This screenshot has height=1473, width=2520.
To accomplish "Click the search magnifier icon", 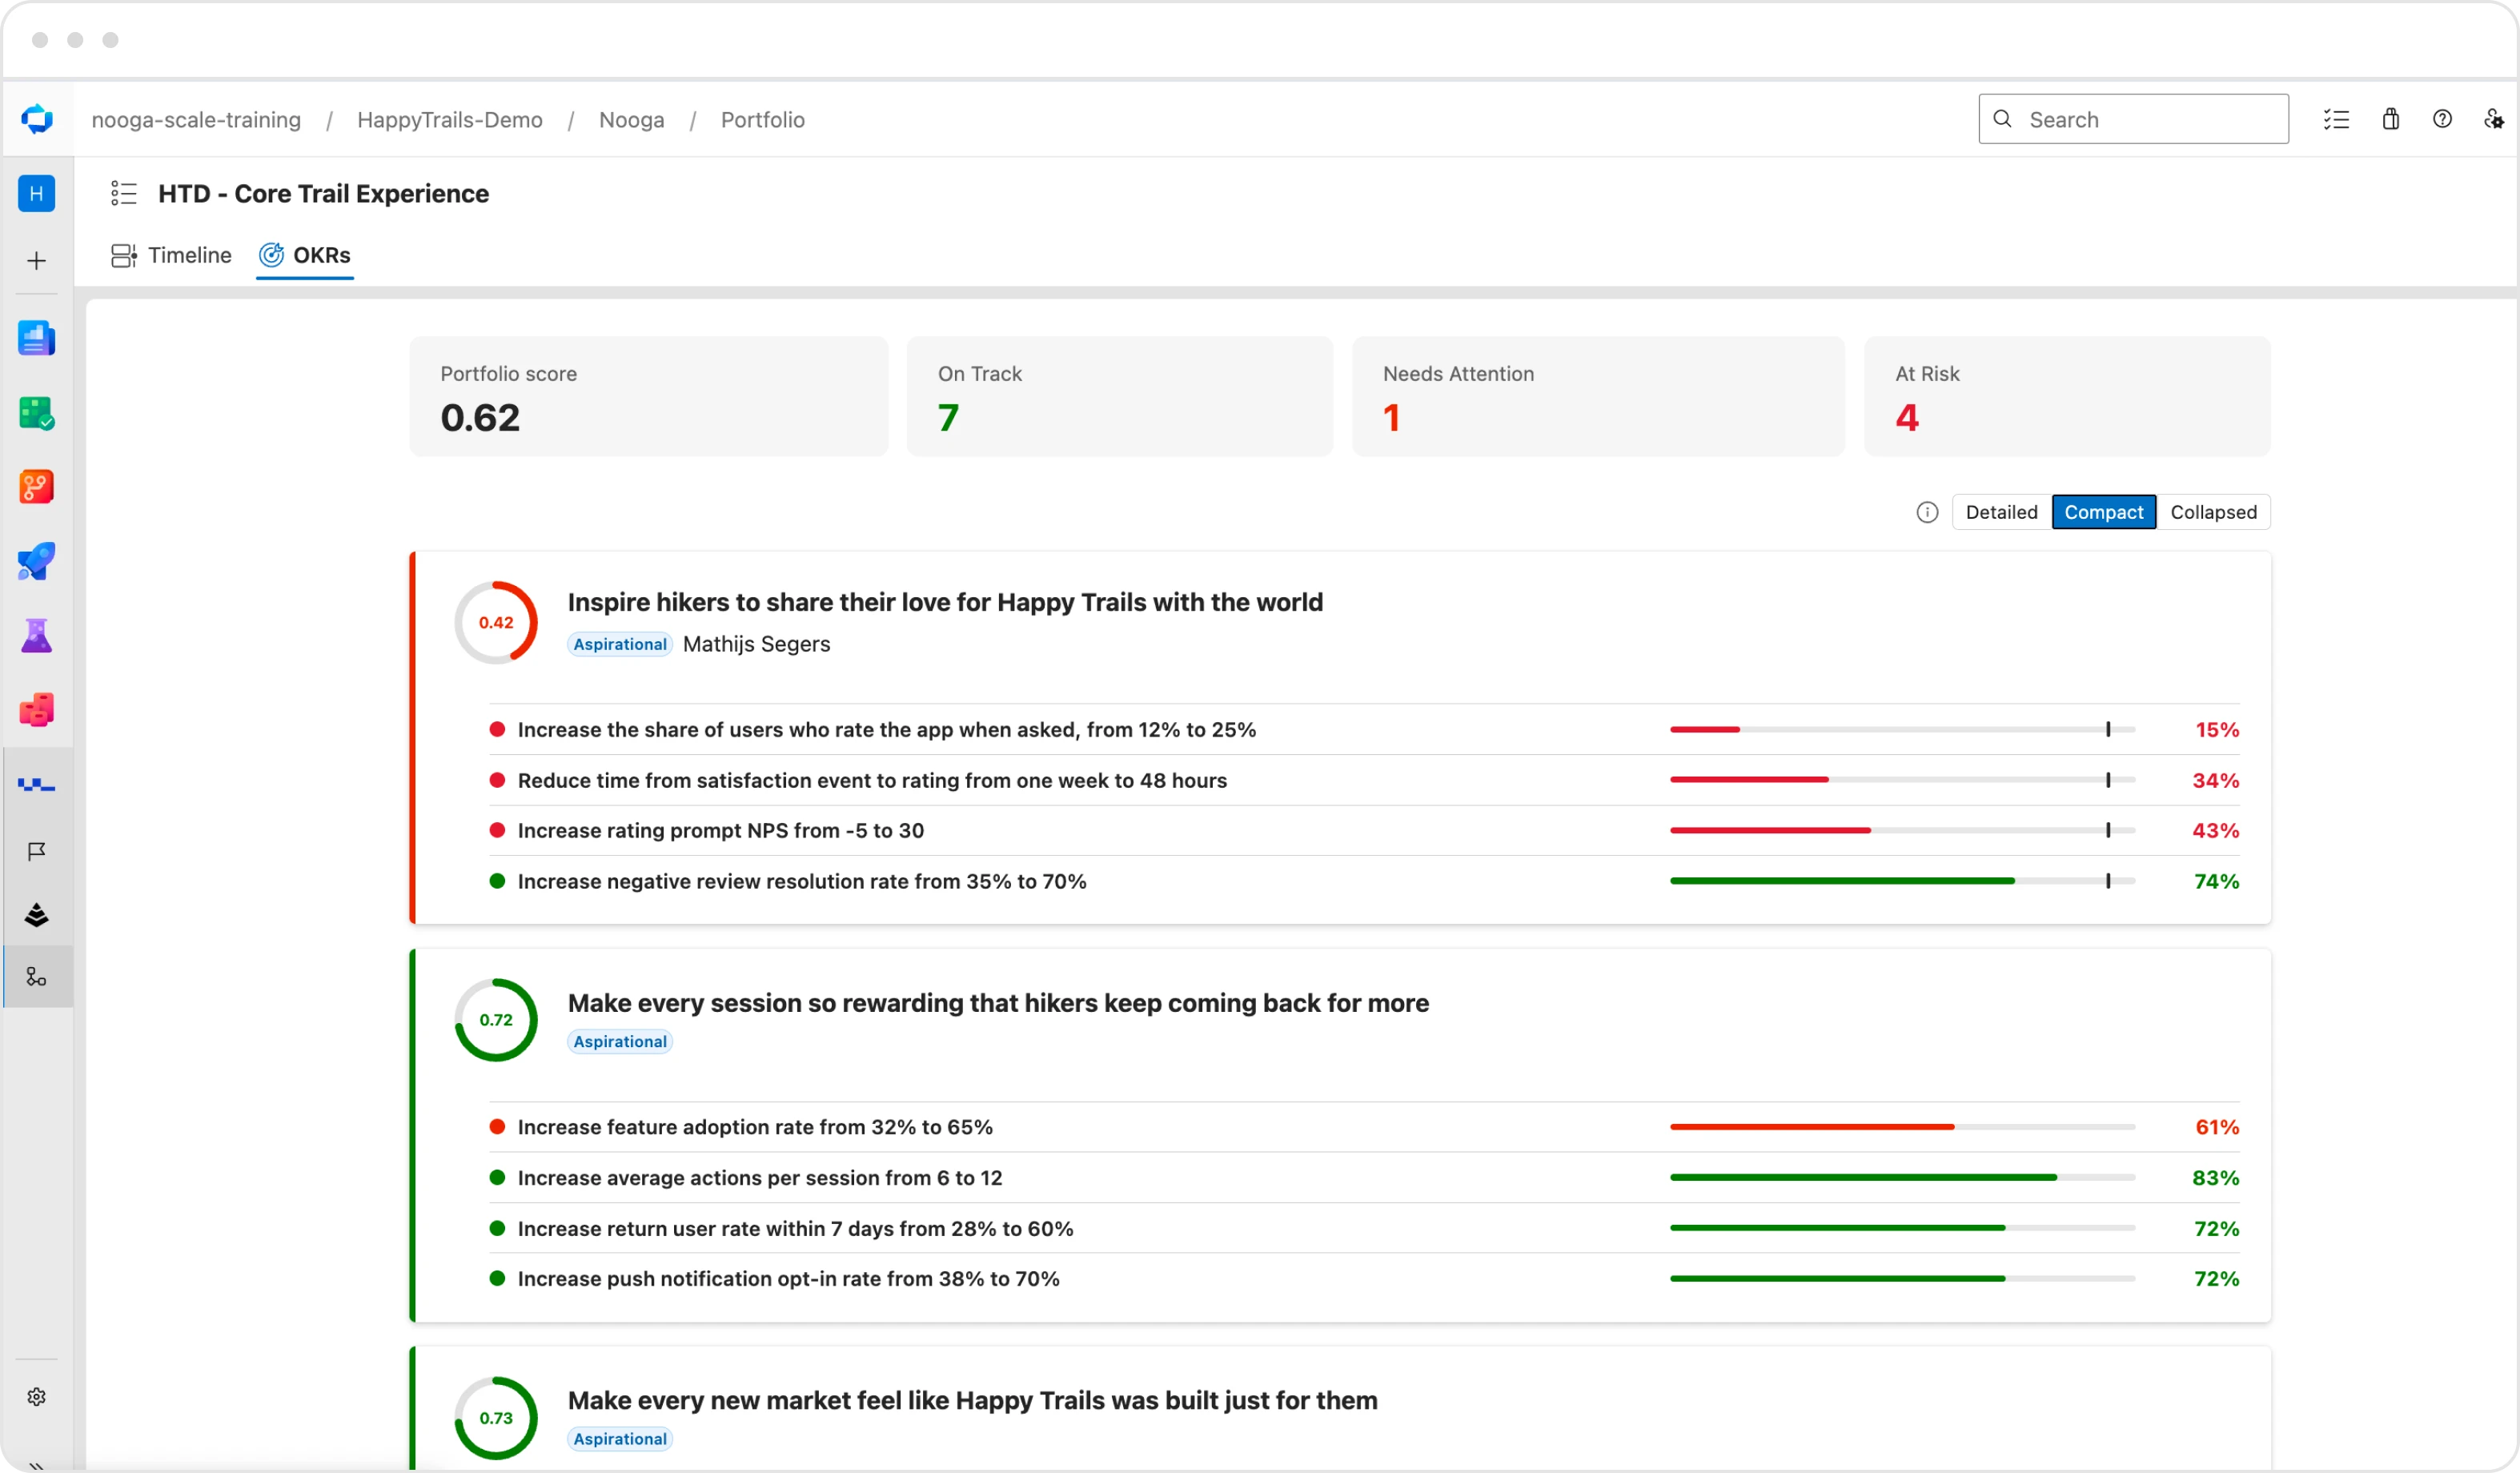I will 2002,119.
